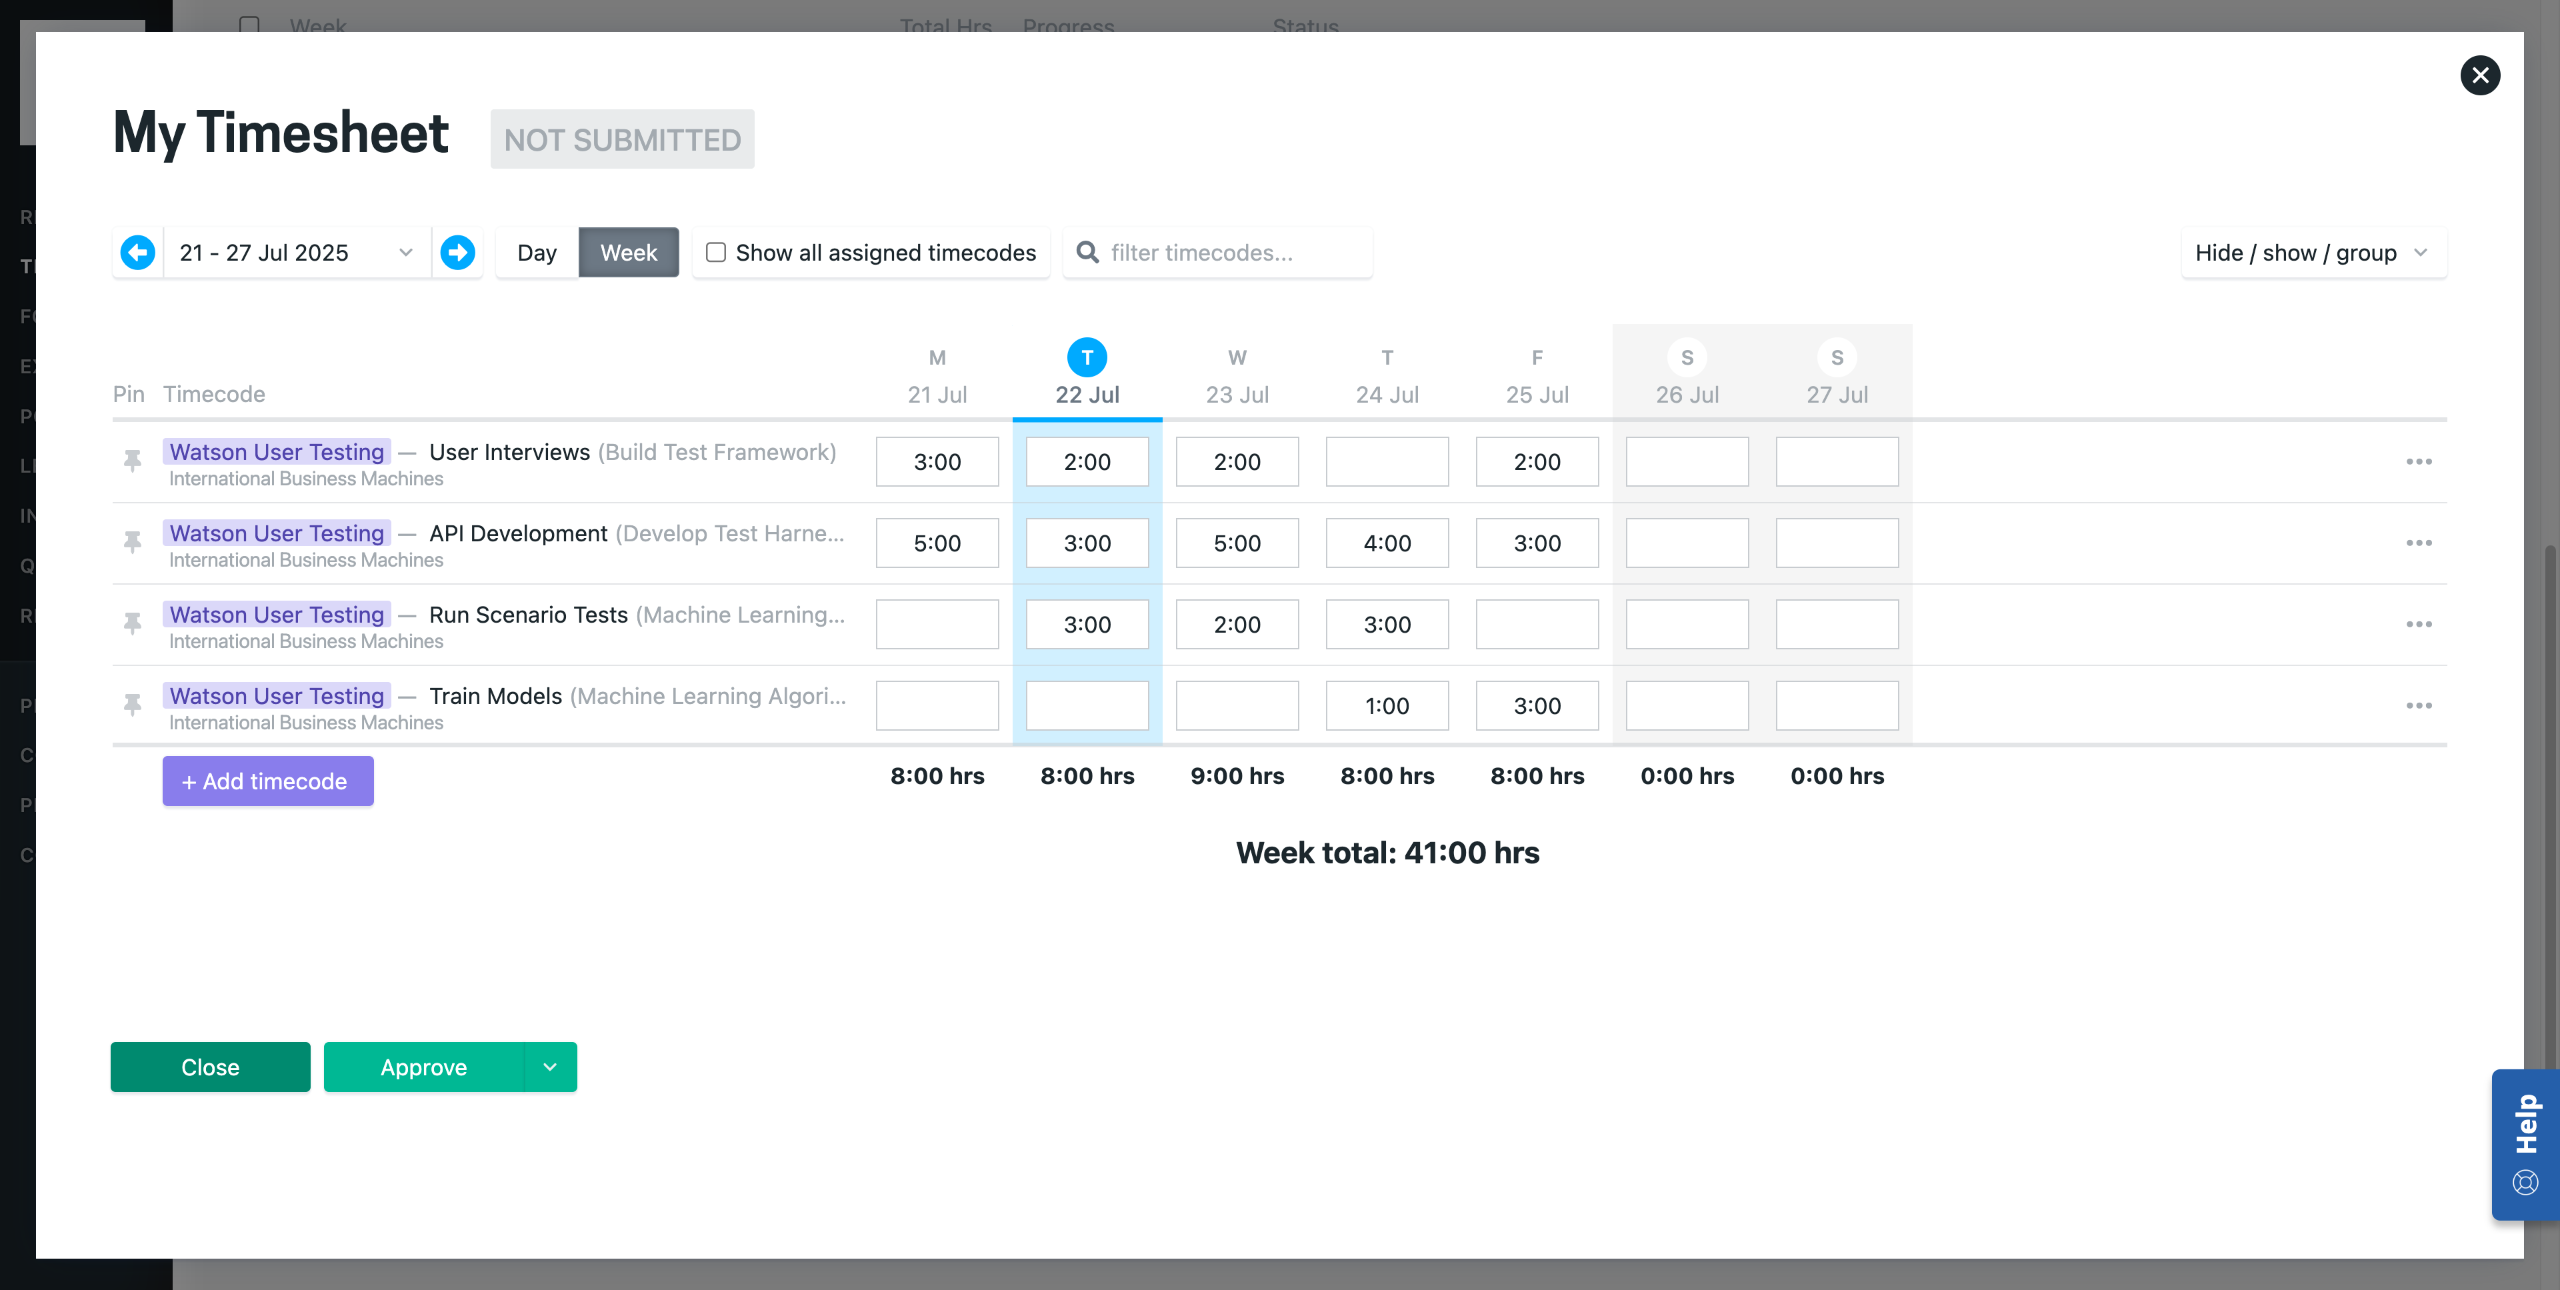This screenshot has width=2560, height=1290.
Task: Go to next week with right arrow
Action: pos(458,252)
